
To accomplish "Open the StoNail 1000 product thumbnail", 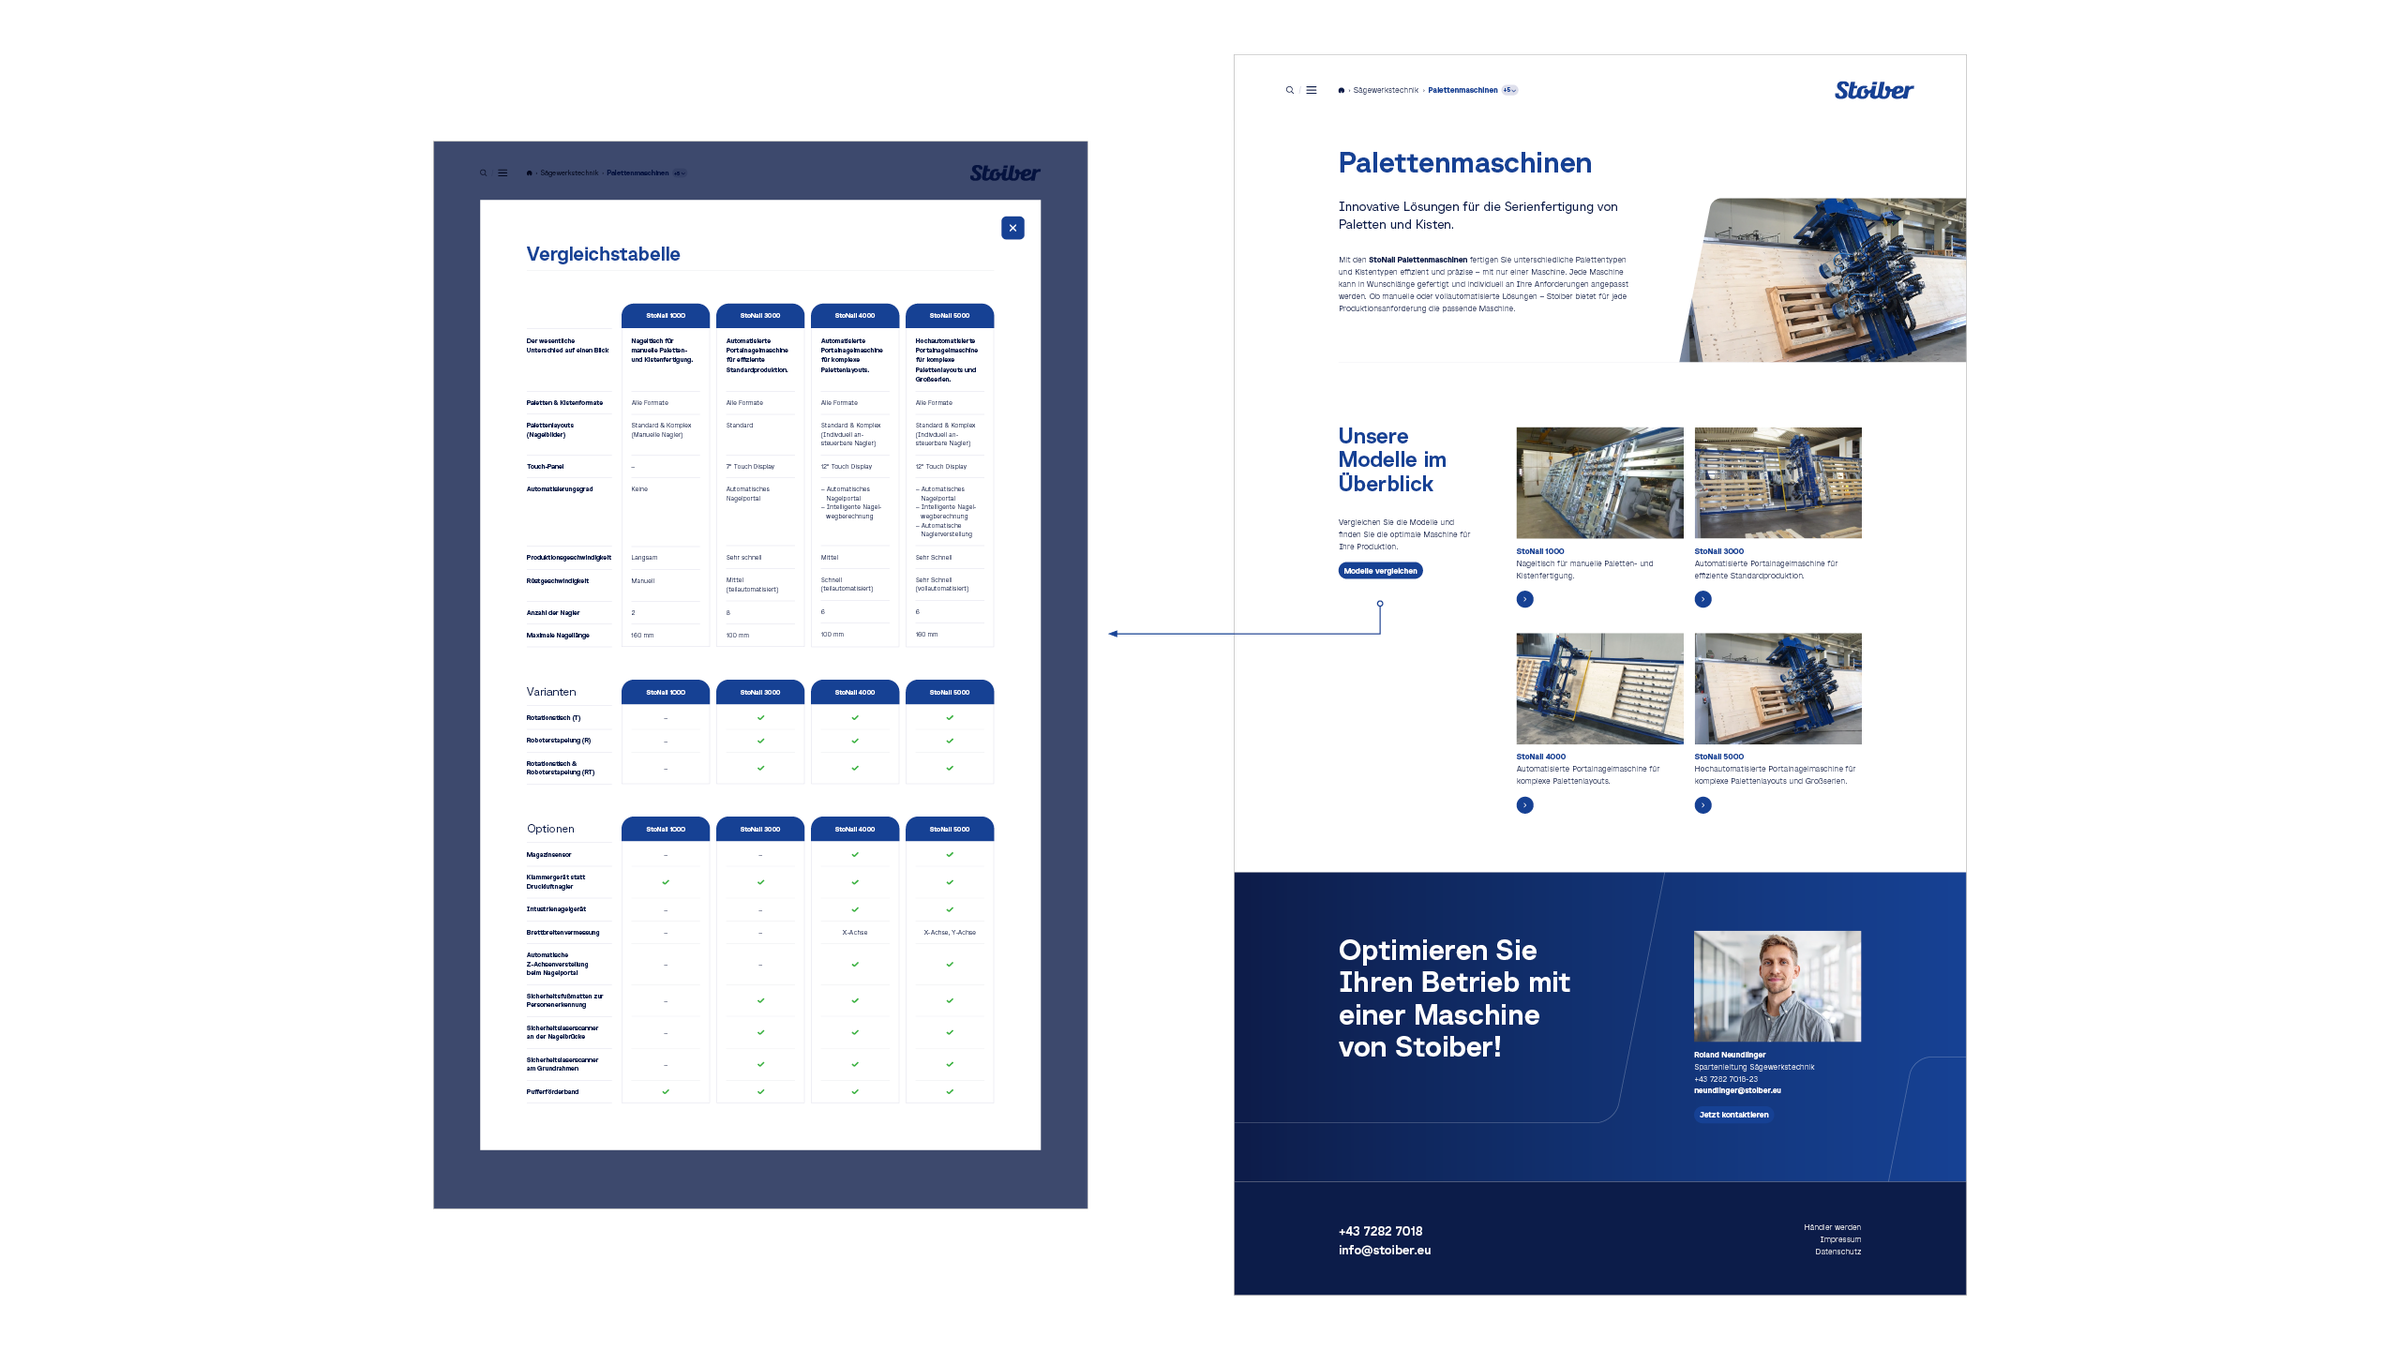I will (x=1599, y=483).
